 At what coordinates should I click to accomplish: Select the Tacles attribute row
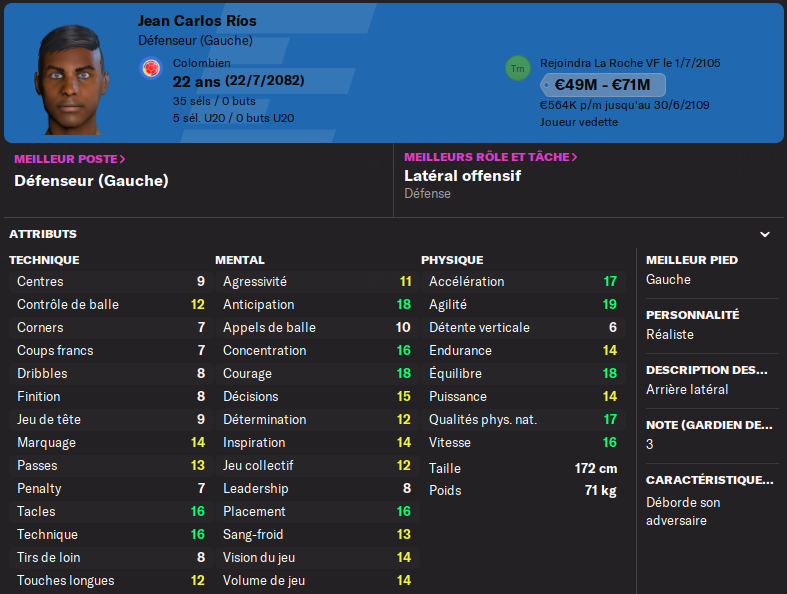(x=111, y=511)
